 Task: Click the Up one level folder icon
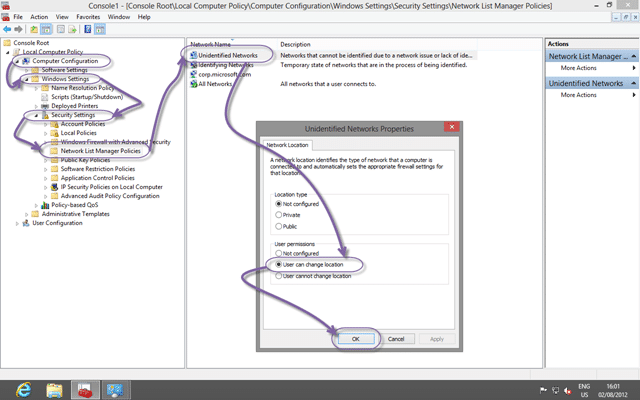[x=34, y=29]
